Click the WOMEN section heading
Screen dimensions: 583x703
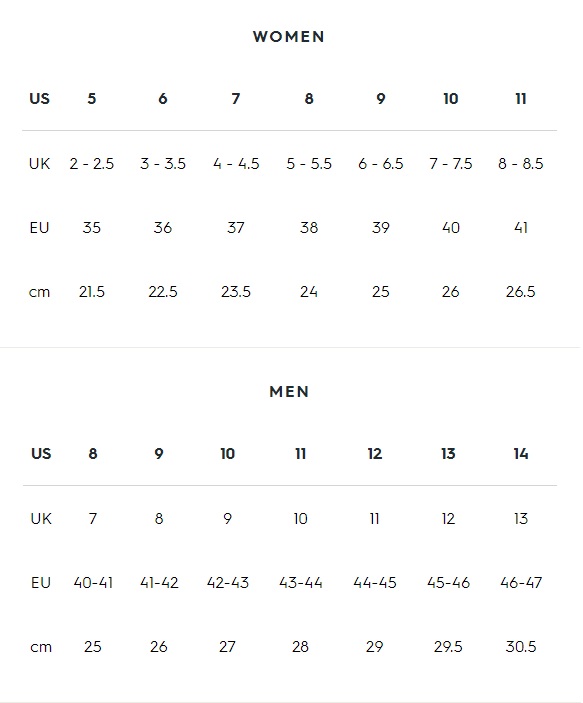[x=289, y=37]
